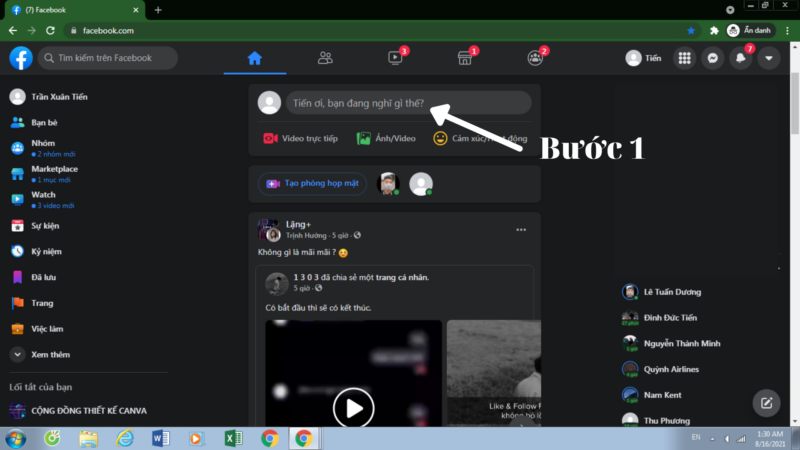800x450 pixels.
Task: Expand the account dropdown arrow in header
Action: pyautogui.click(x=768, y=58)
